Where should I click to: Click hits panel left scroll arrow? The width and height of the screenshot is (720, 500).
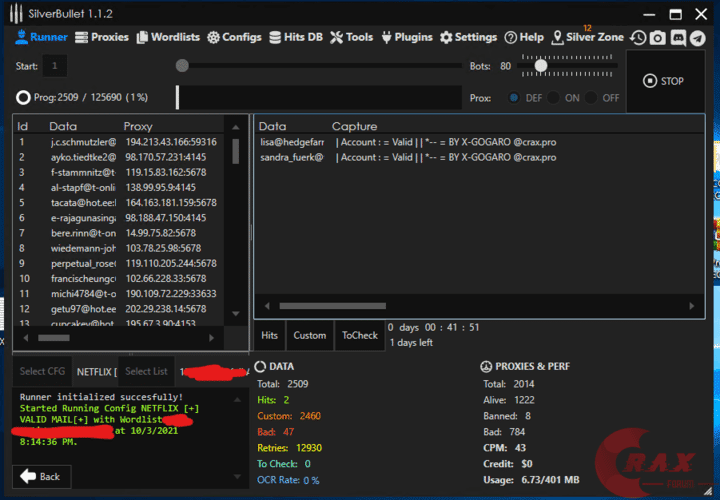[267, 306]
